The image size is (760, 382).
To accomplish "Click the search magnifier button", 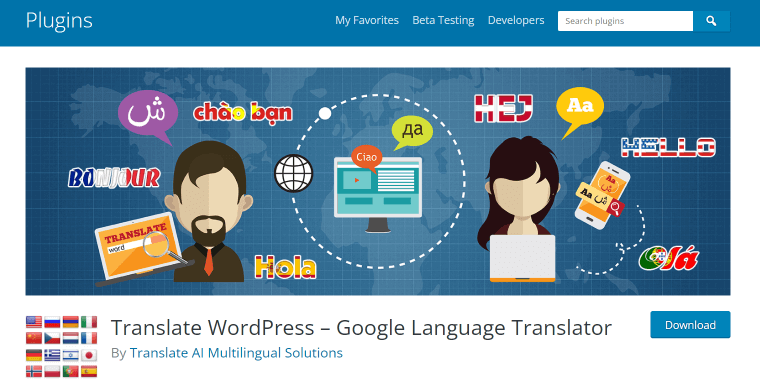I will coord(711,21).
